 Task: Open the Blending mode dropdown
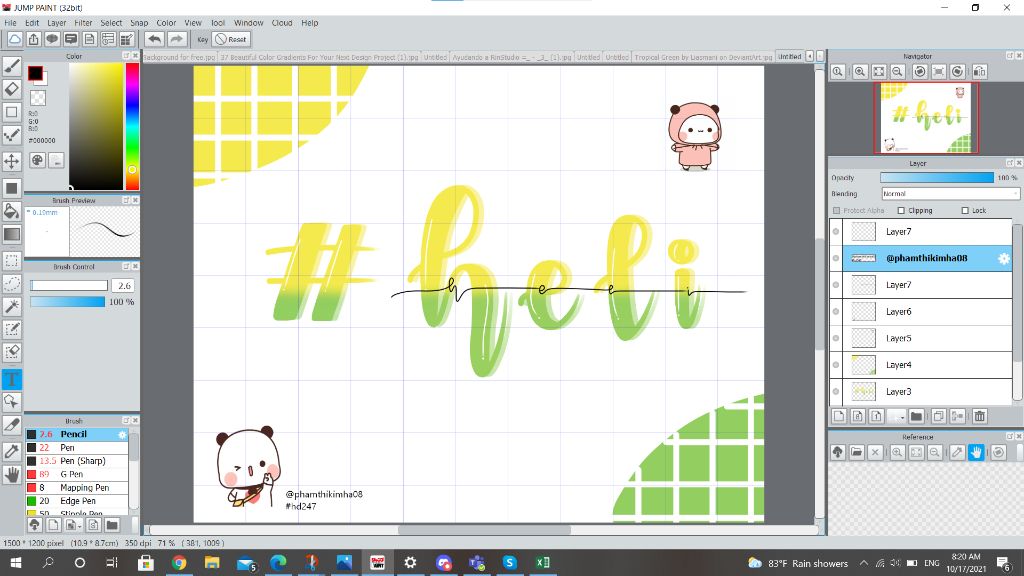pos(950,194)
